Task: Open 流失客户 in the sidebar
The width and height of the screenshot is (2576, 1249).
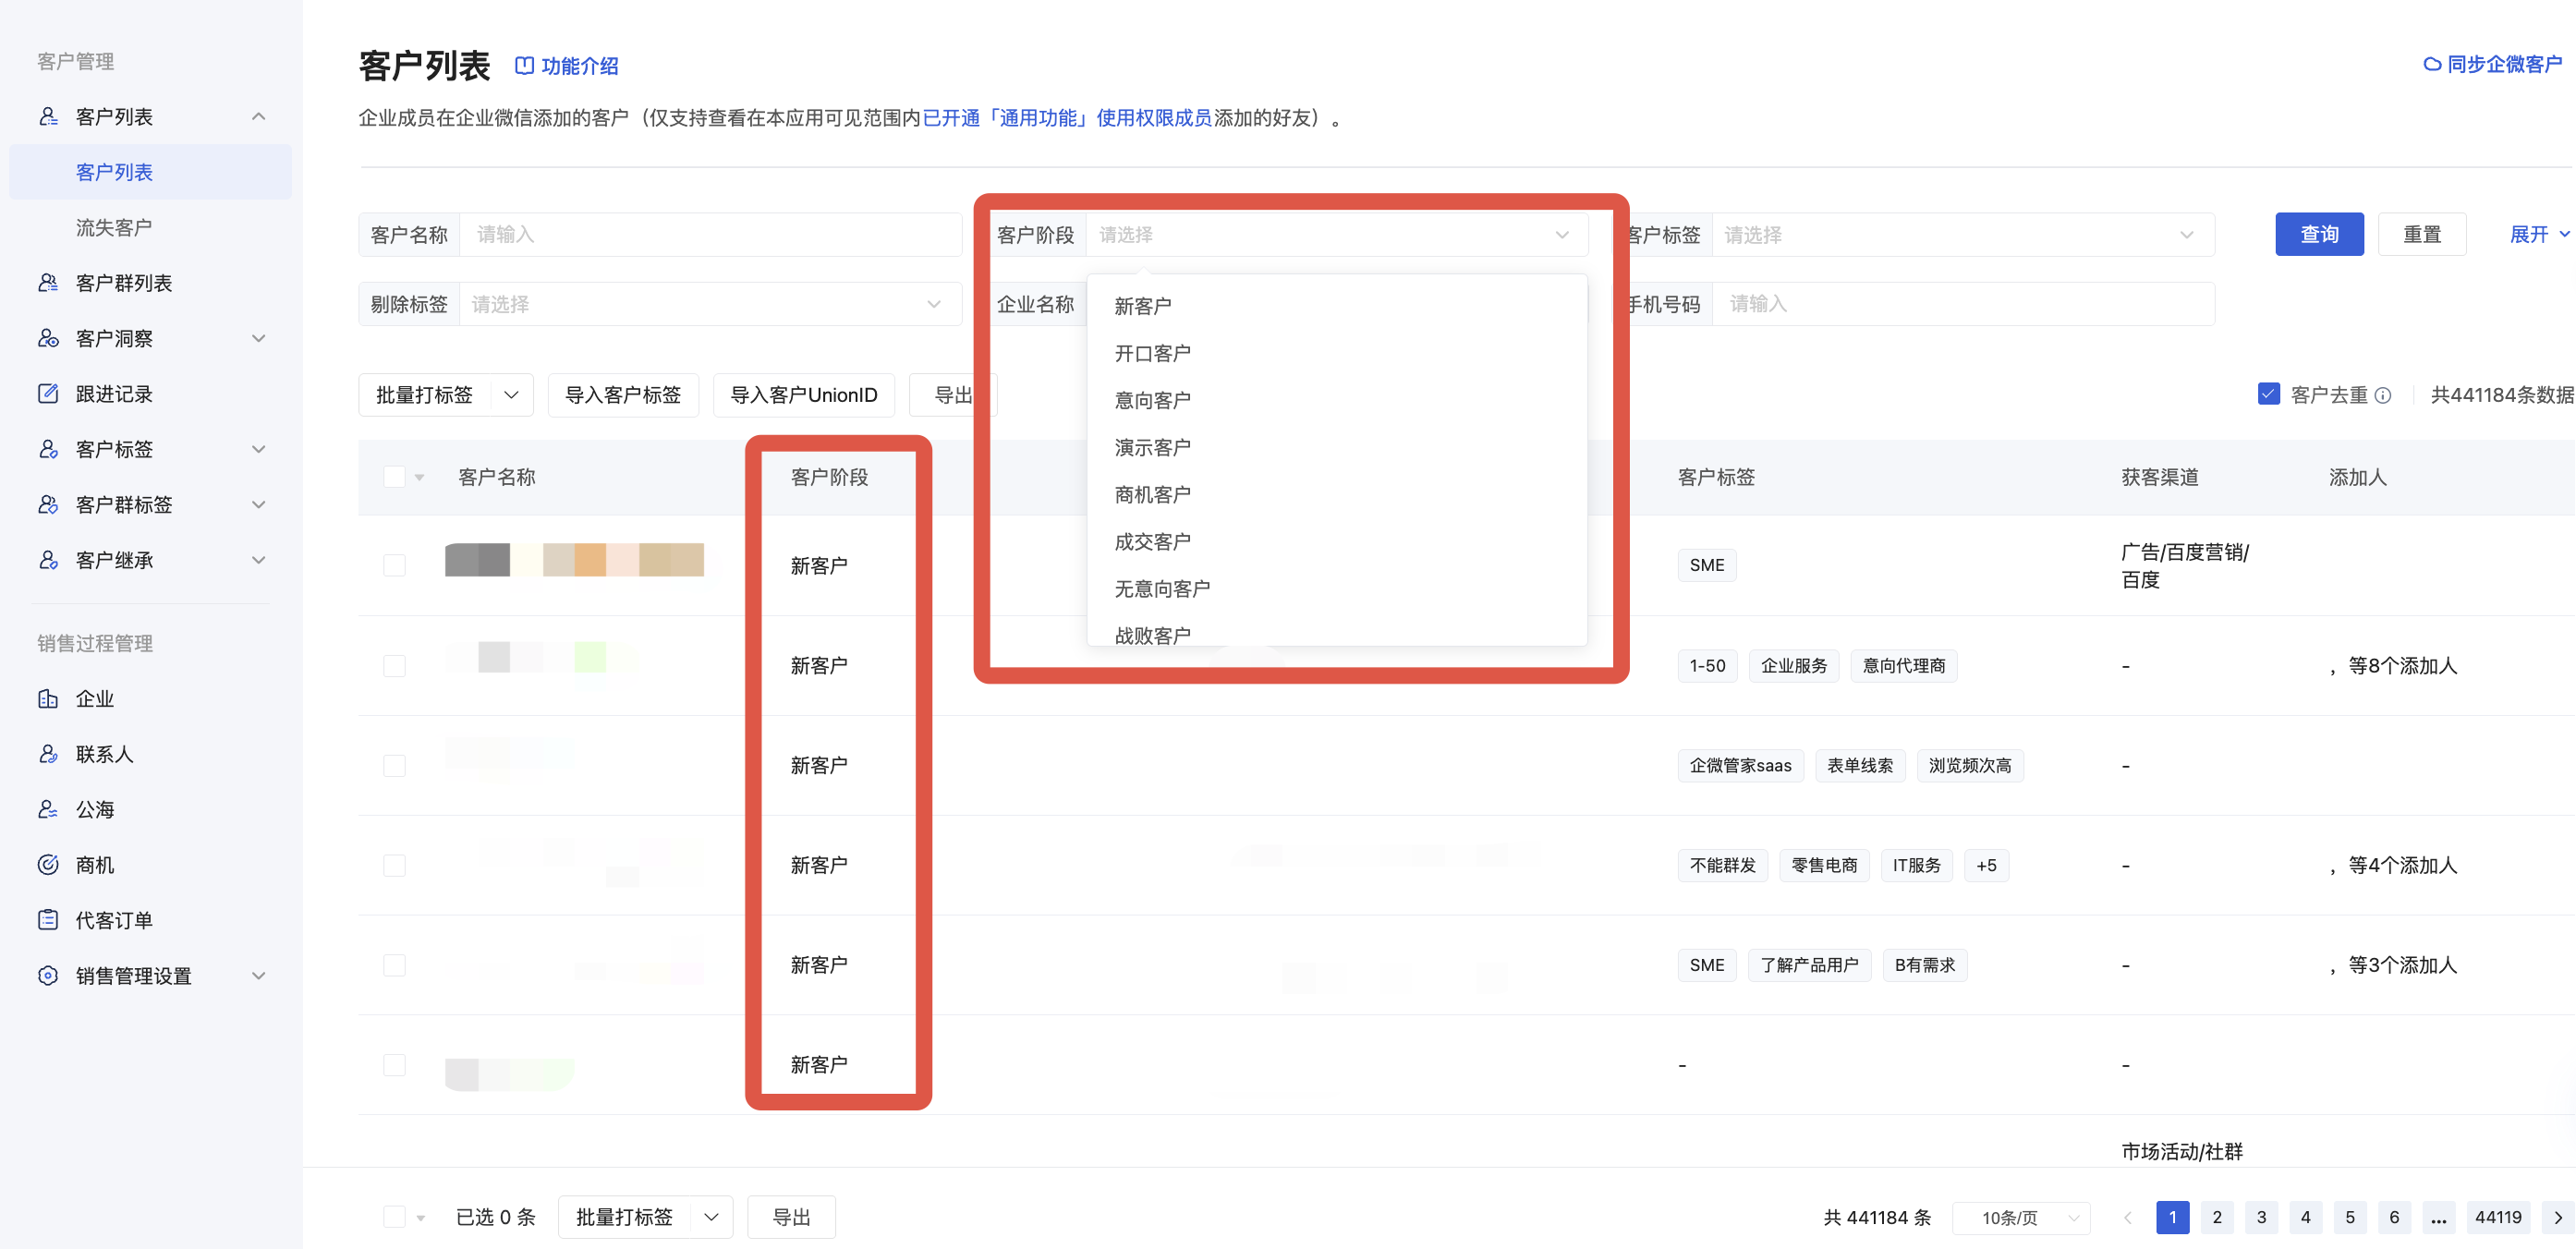Action: (x=114, y=227)
